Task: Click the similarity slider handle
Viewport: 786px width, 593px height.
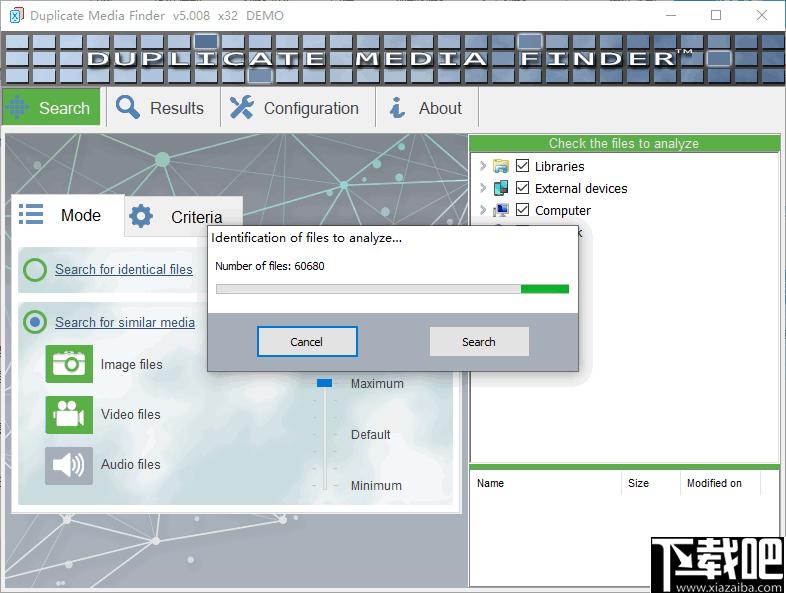Action: 324,383
